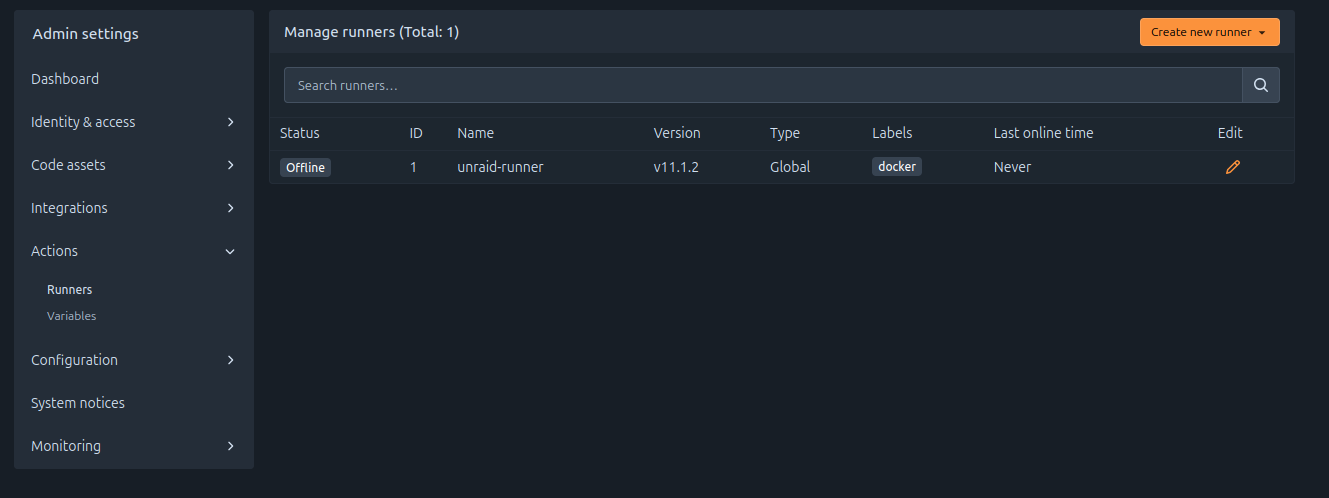The image size is (1329, 498).
Task: Click the pencil edit icon for unraid-runner
Action: coord(1232,167)
